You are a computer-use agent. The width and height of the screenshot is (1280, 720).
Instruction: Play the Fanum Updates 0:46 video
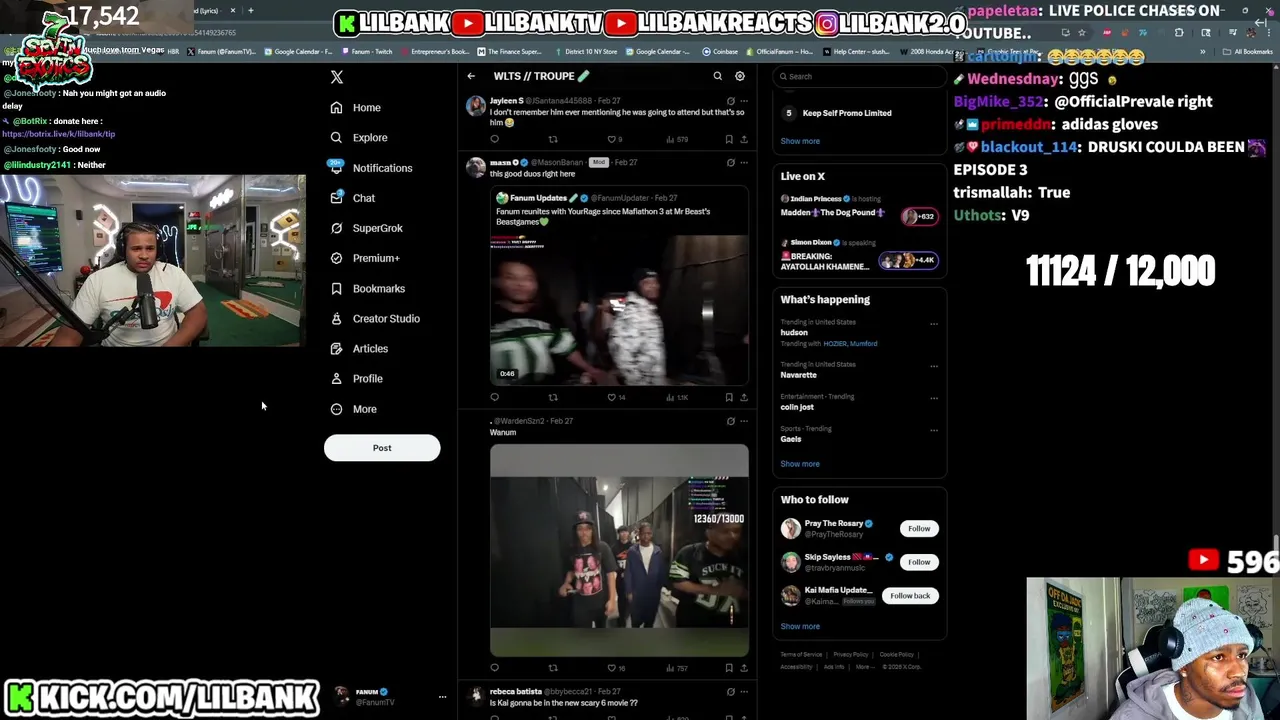(619, 310)
